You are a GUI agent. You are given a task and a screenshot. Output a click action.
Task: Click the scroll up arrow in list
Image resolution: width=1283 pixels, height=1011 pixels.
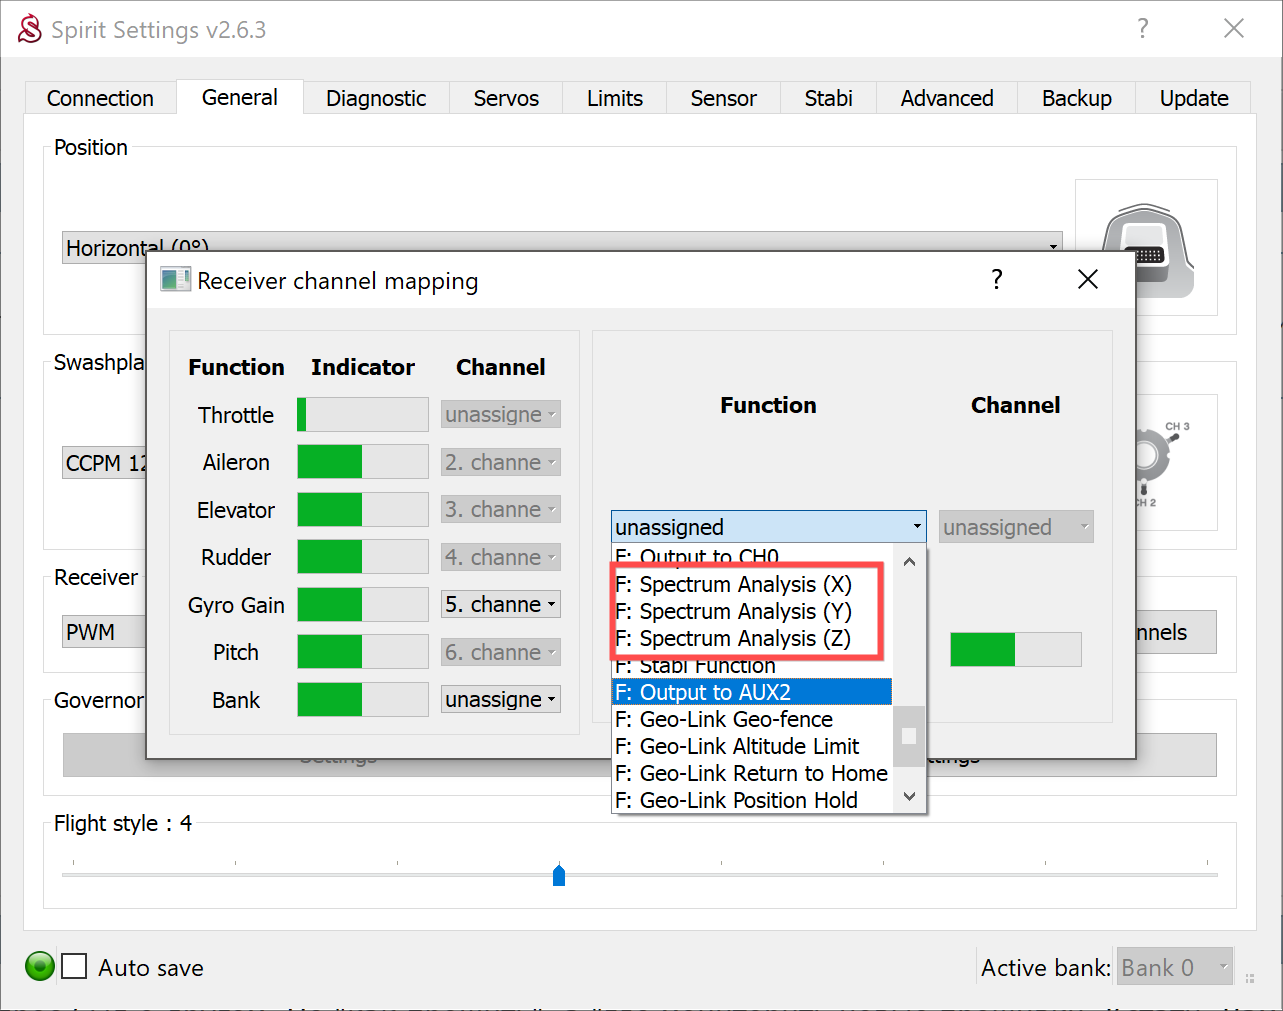(x=909, y=562)
